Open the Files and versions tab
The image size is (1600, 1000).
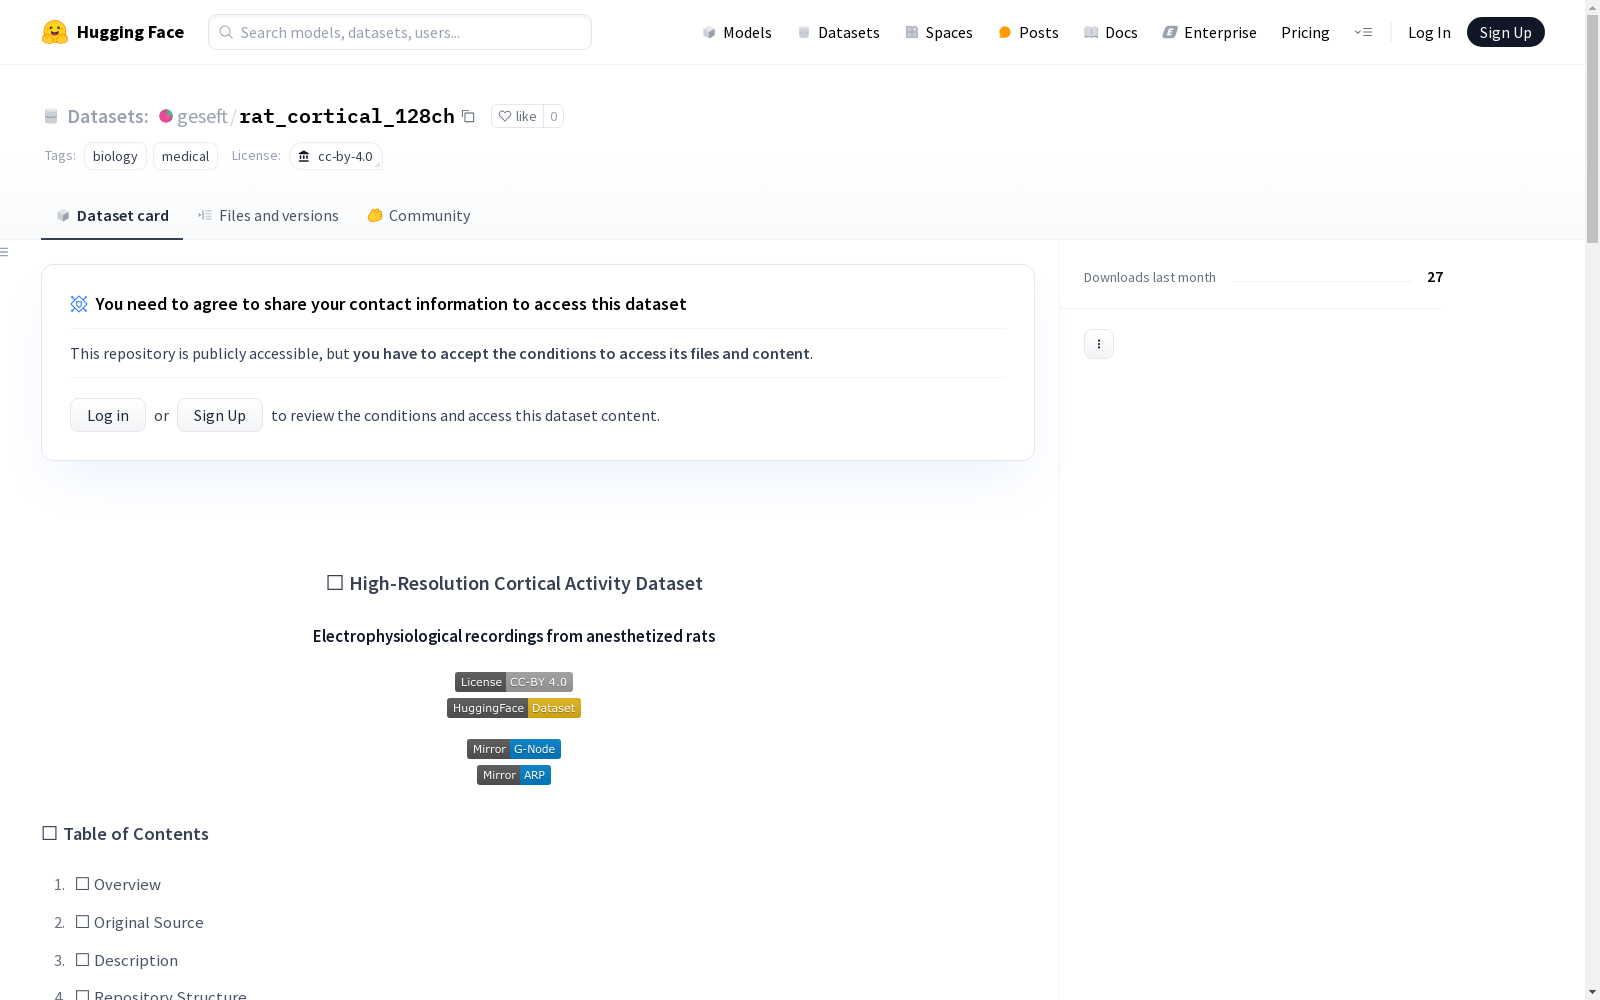pos(268,215)
